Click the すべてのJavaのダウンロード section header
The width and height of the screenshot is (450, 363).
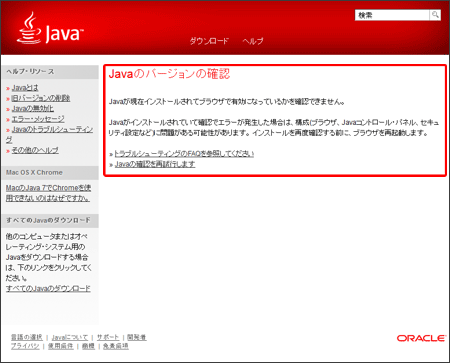(50, 220)
